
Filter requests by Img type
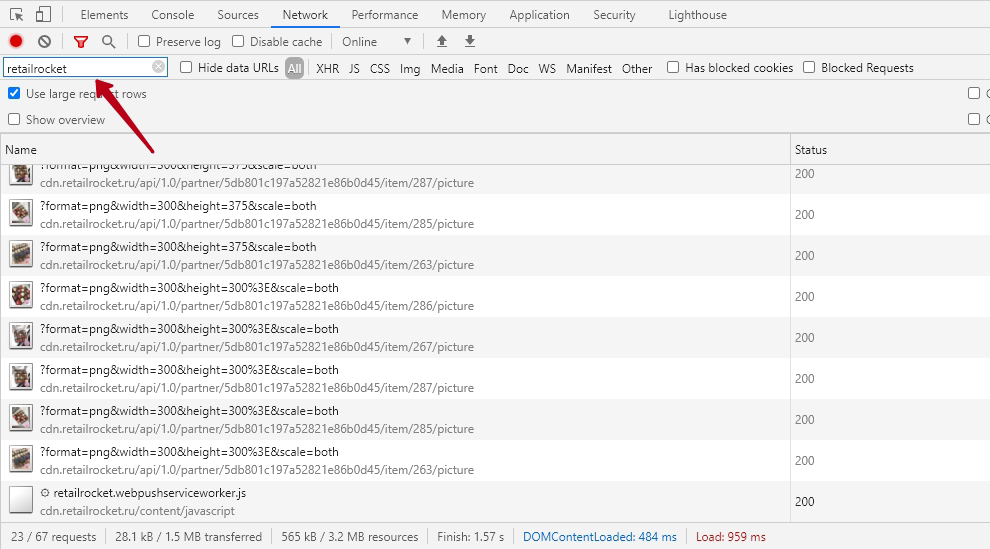[x=410, y=68]
